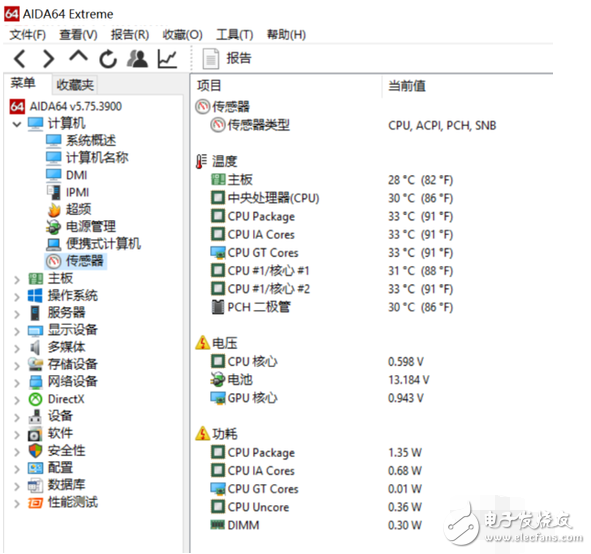
Task: Collapse the 计算机 tree node
Action: [17, 124]
